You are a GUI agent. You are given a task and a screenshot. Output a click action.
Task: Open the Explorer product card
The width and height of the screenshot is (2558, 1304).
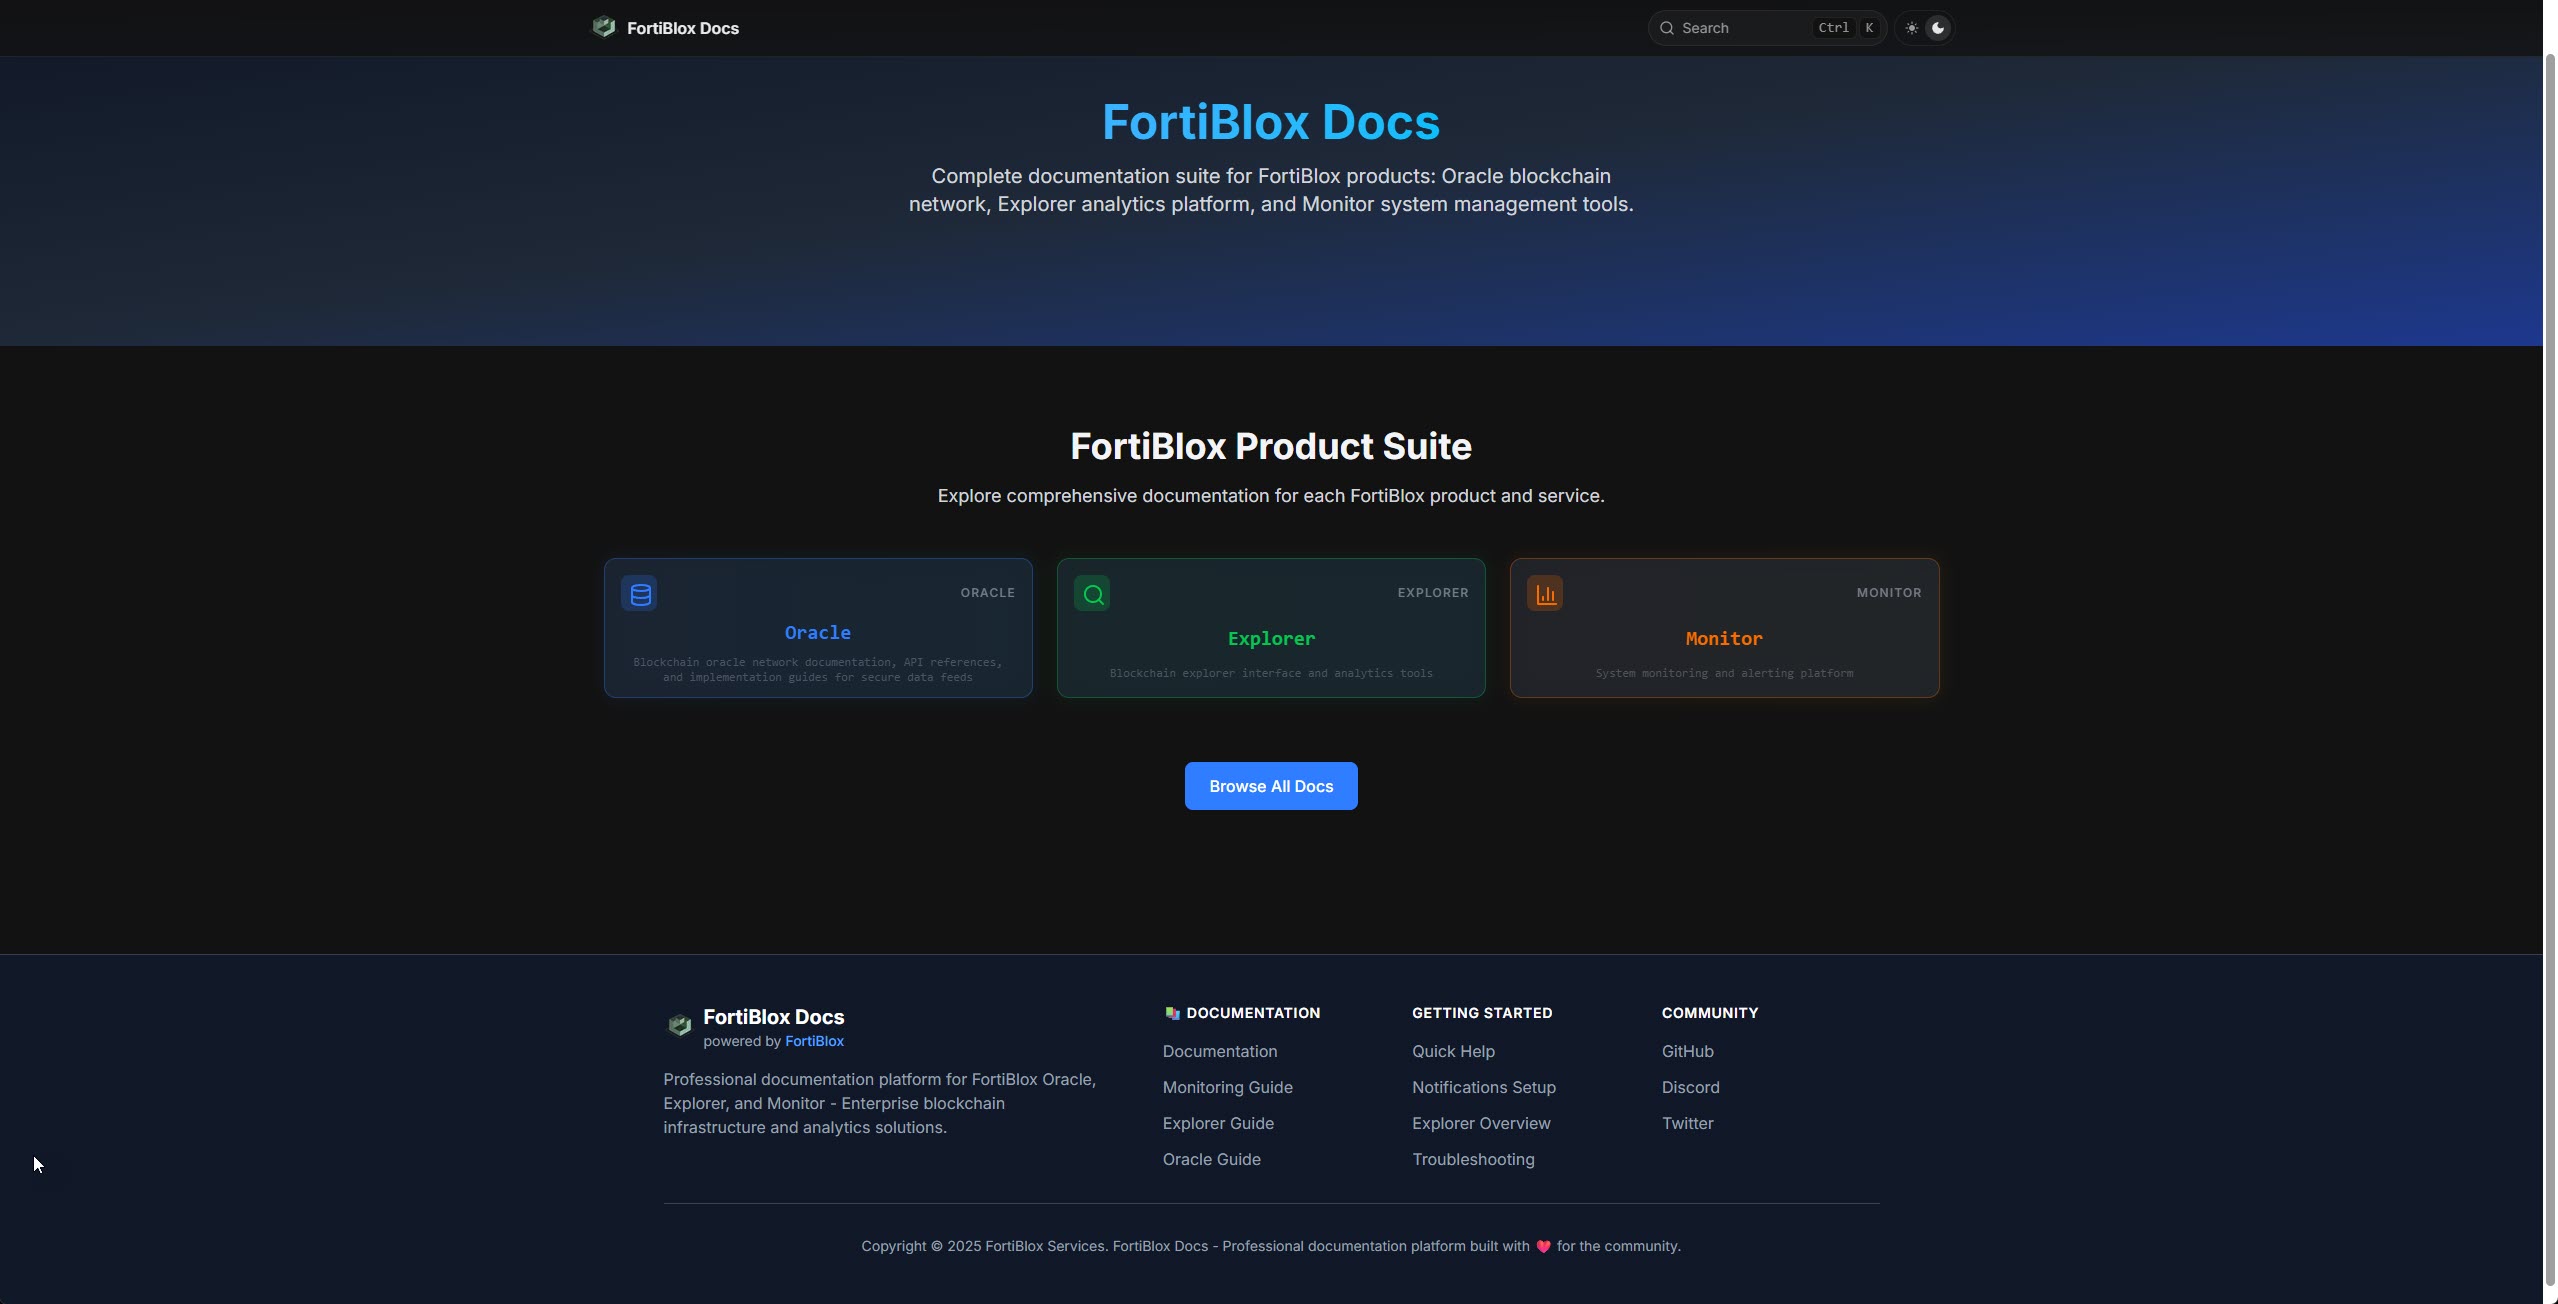(x=1270, y=628)
